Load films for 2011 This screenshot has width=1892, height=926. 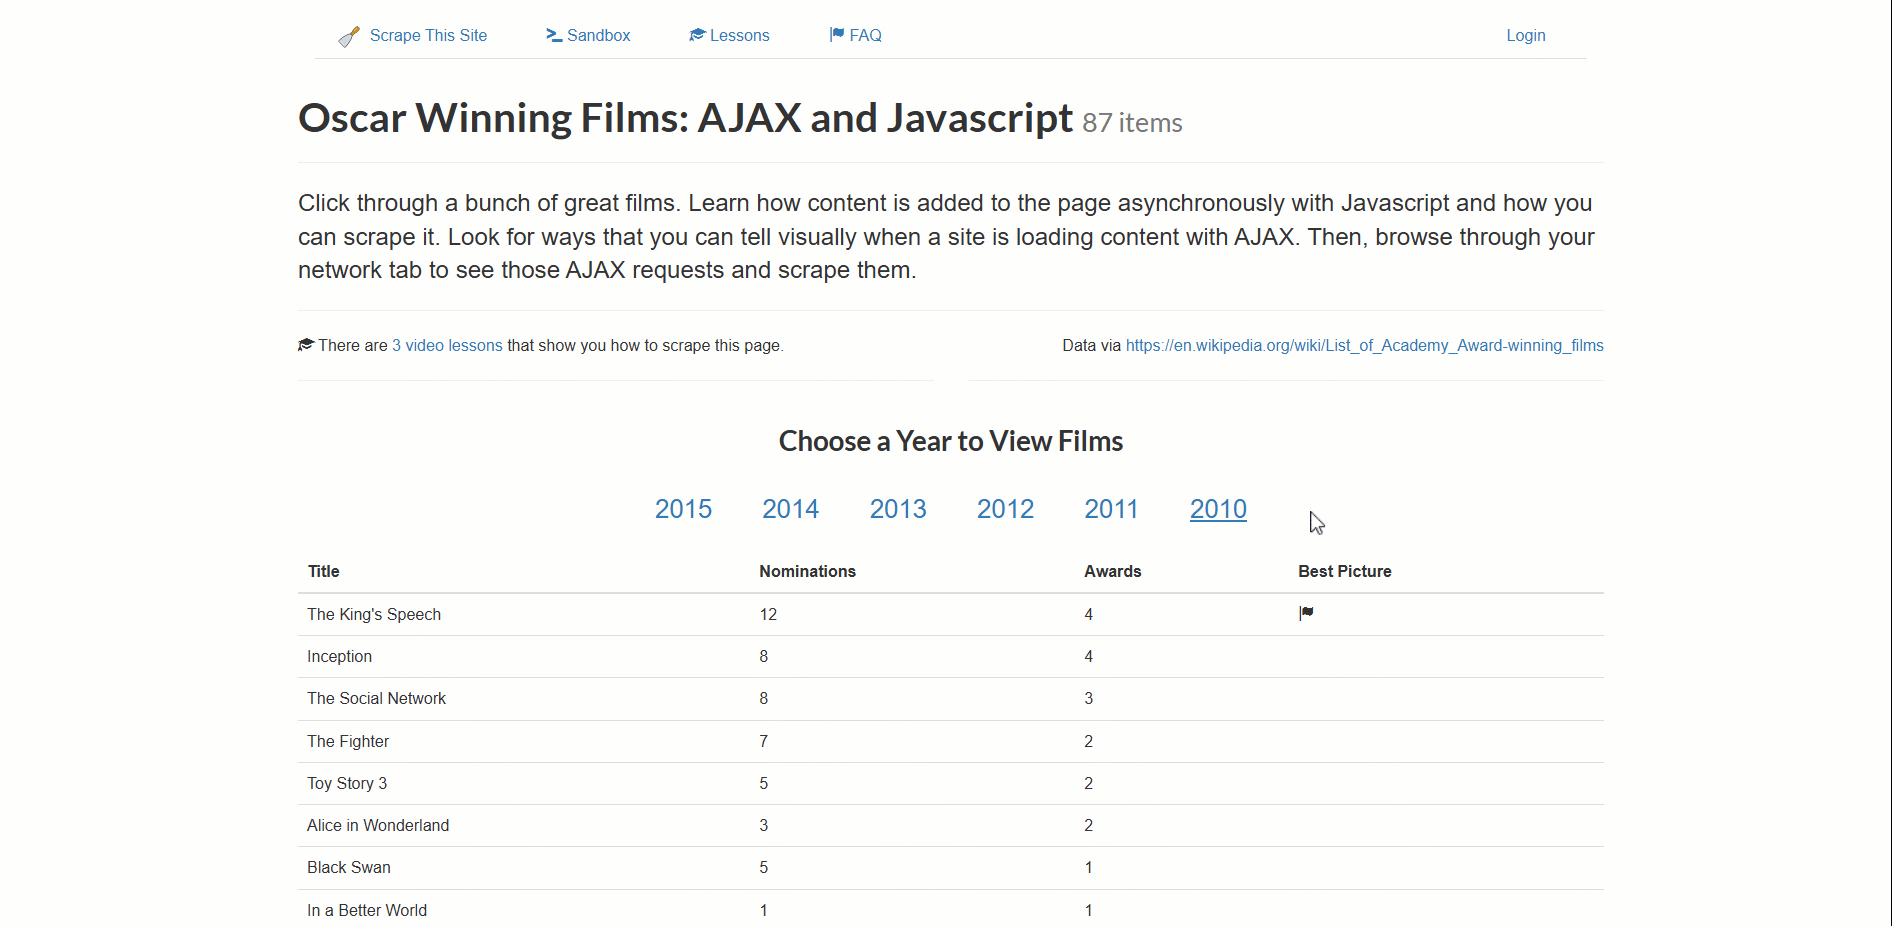tap(1111, 509)
